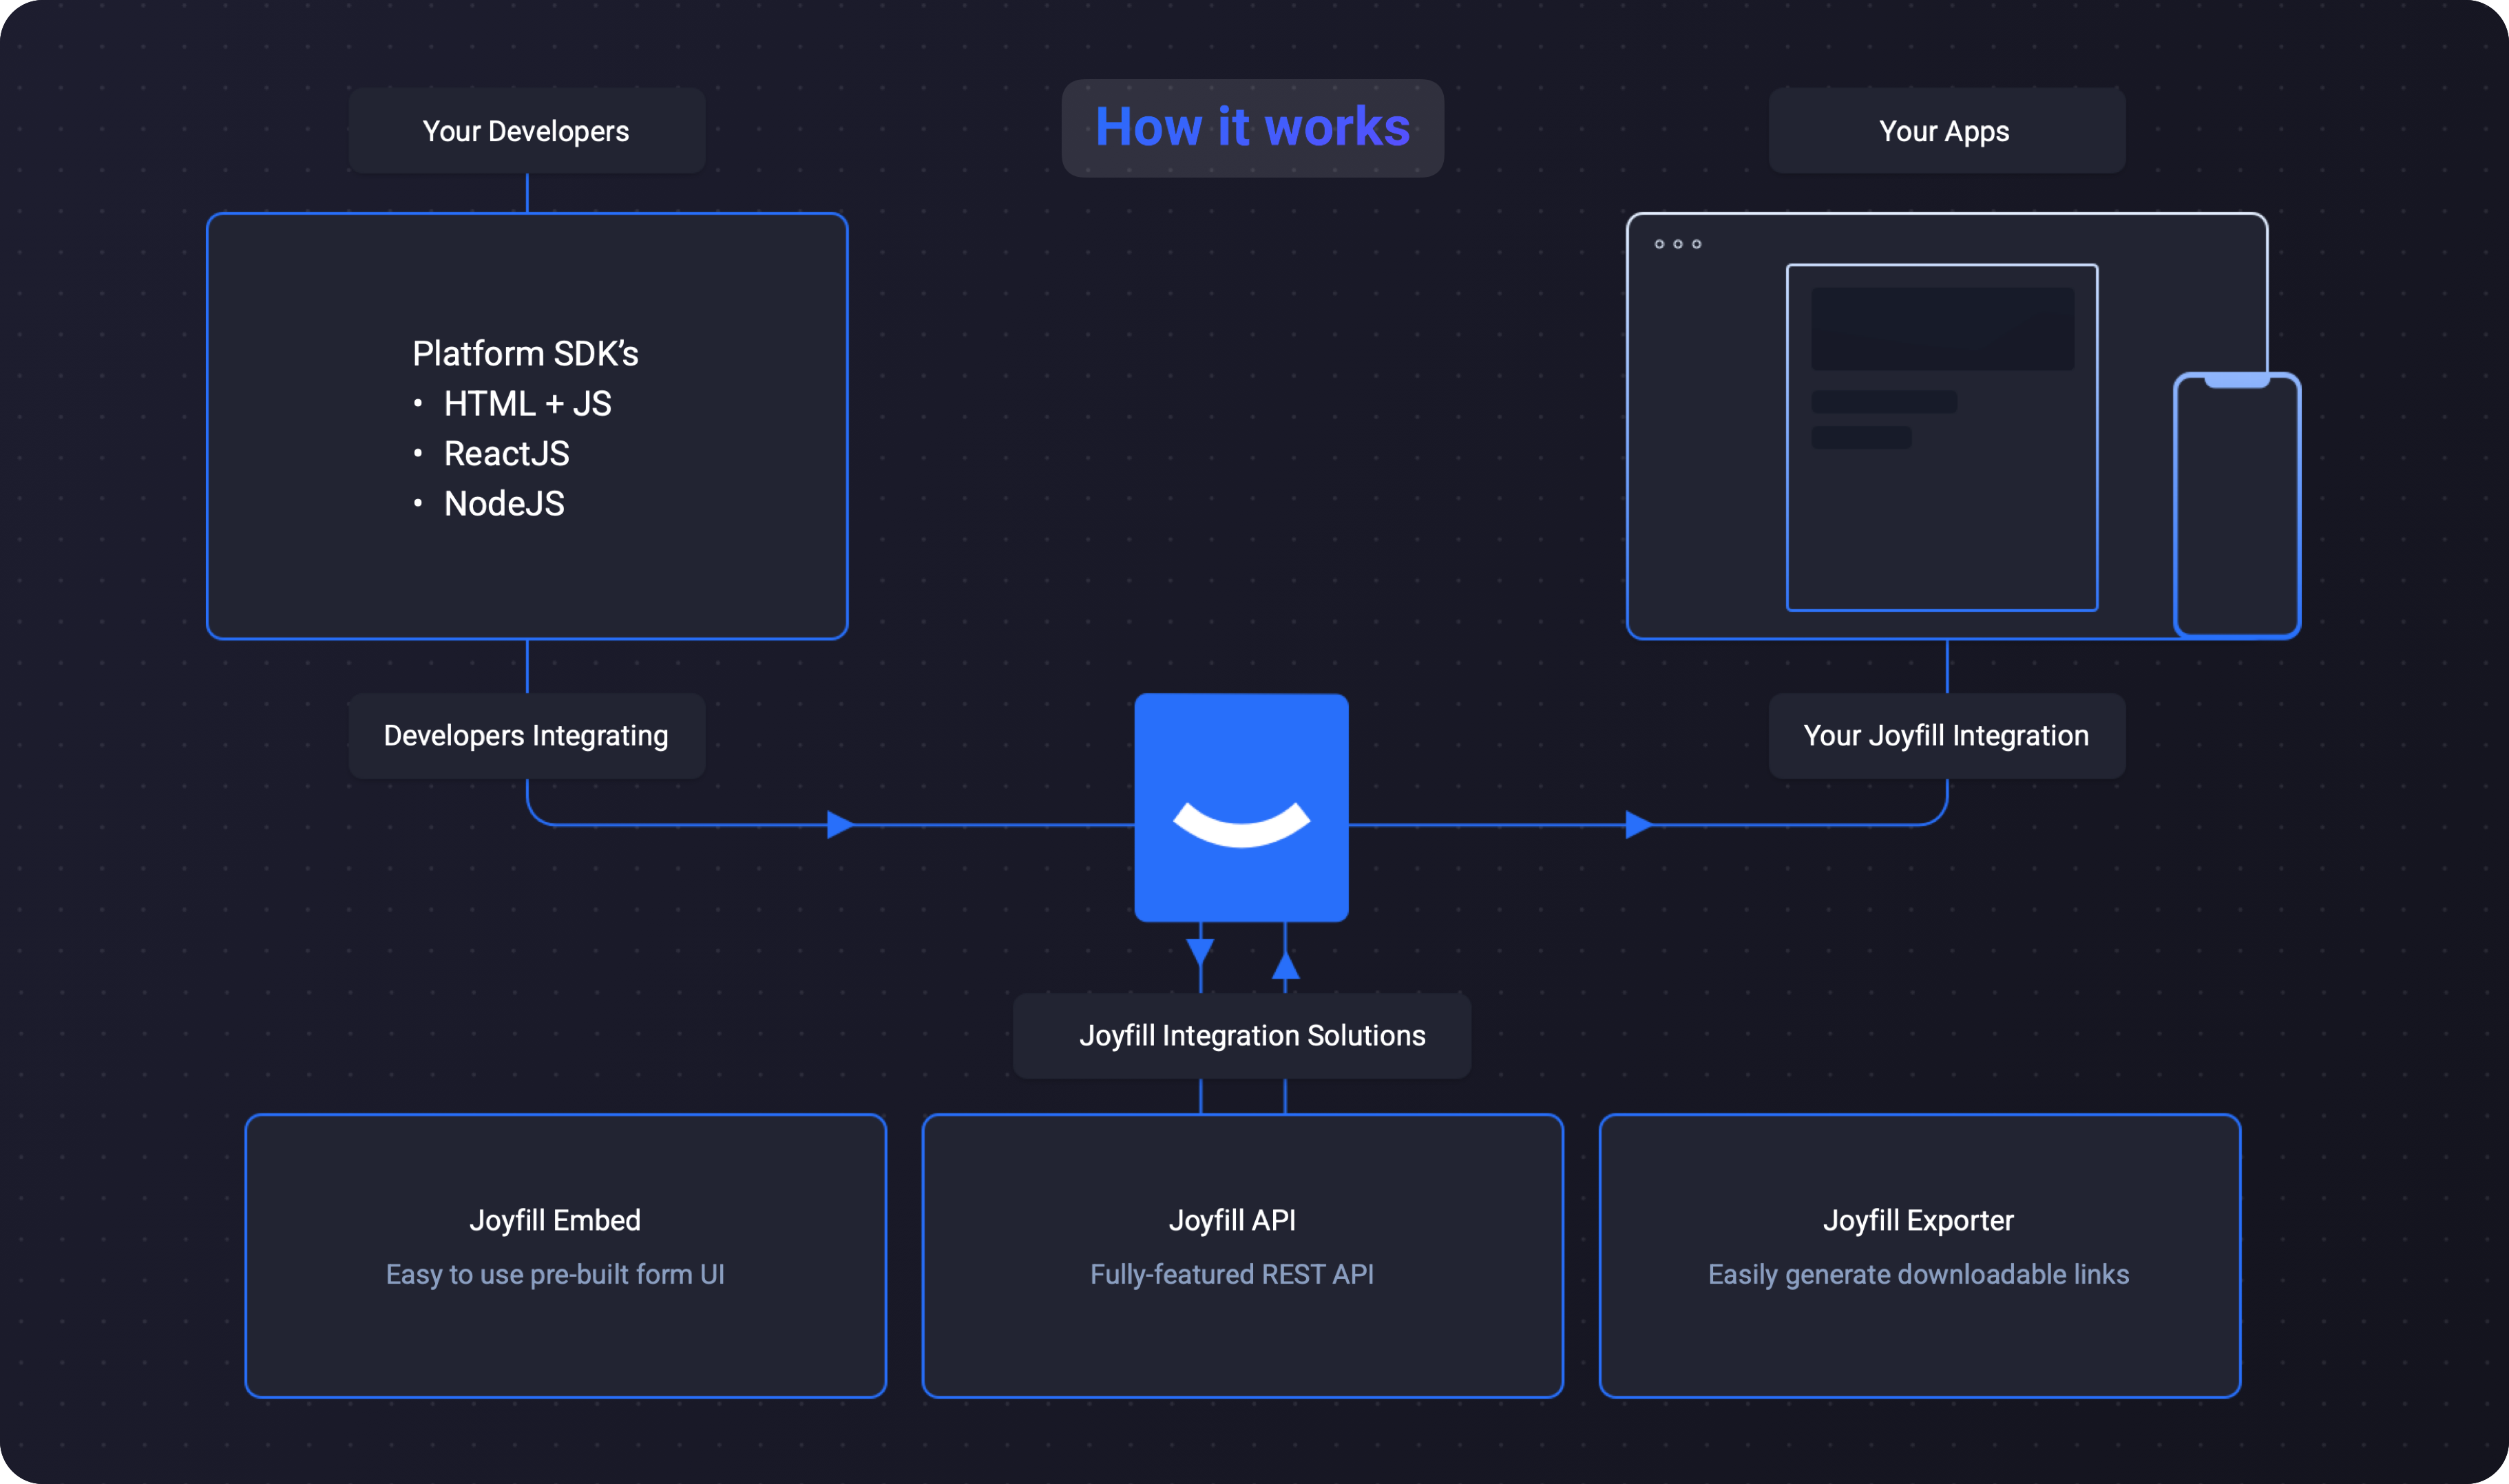
Task: Click the HTML + JS list item
Action: pyautogui.click(x=527, y=404)
